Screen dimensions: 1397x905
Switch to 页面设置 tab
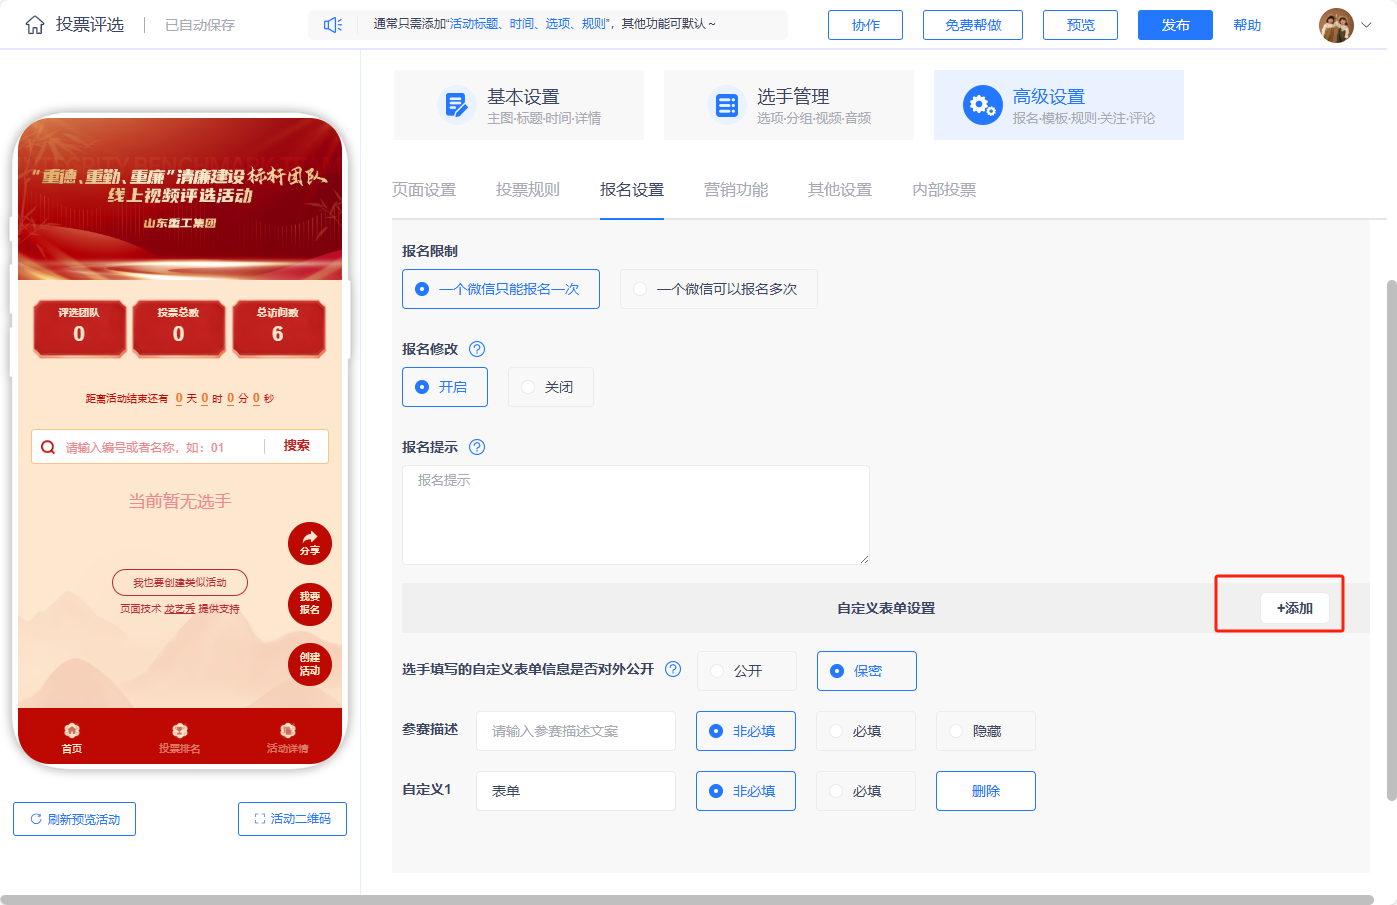424,190
